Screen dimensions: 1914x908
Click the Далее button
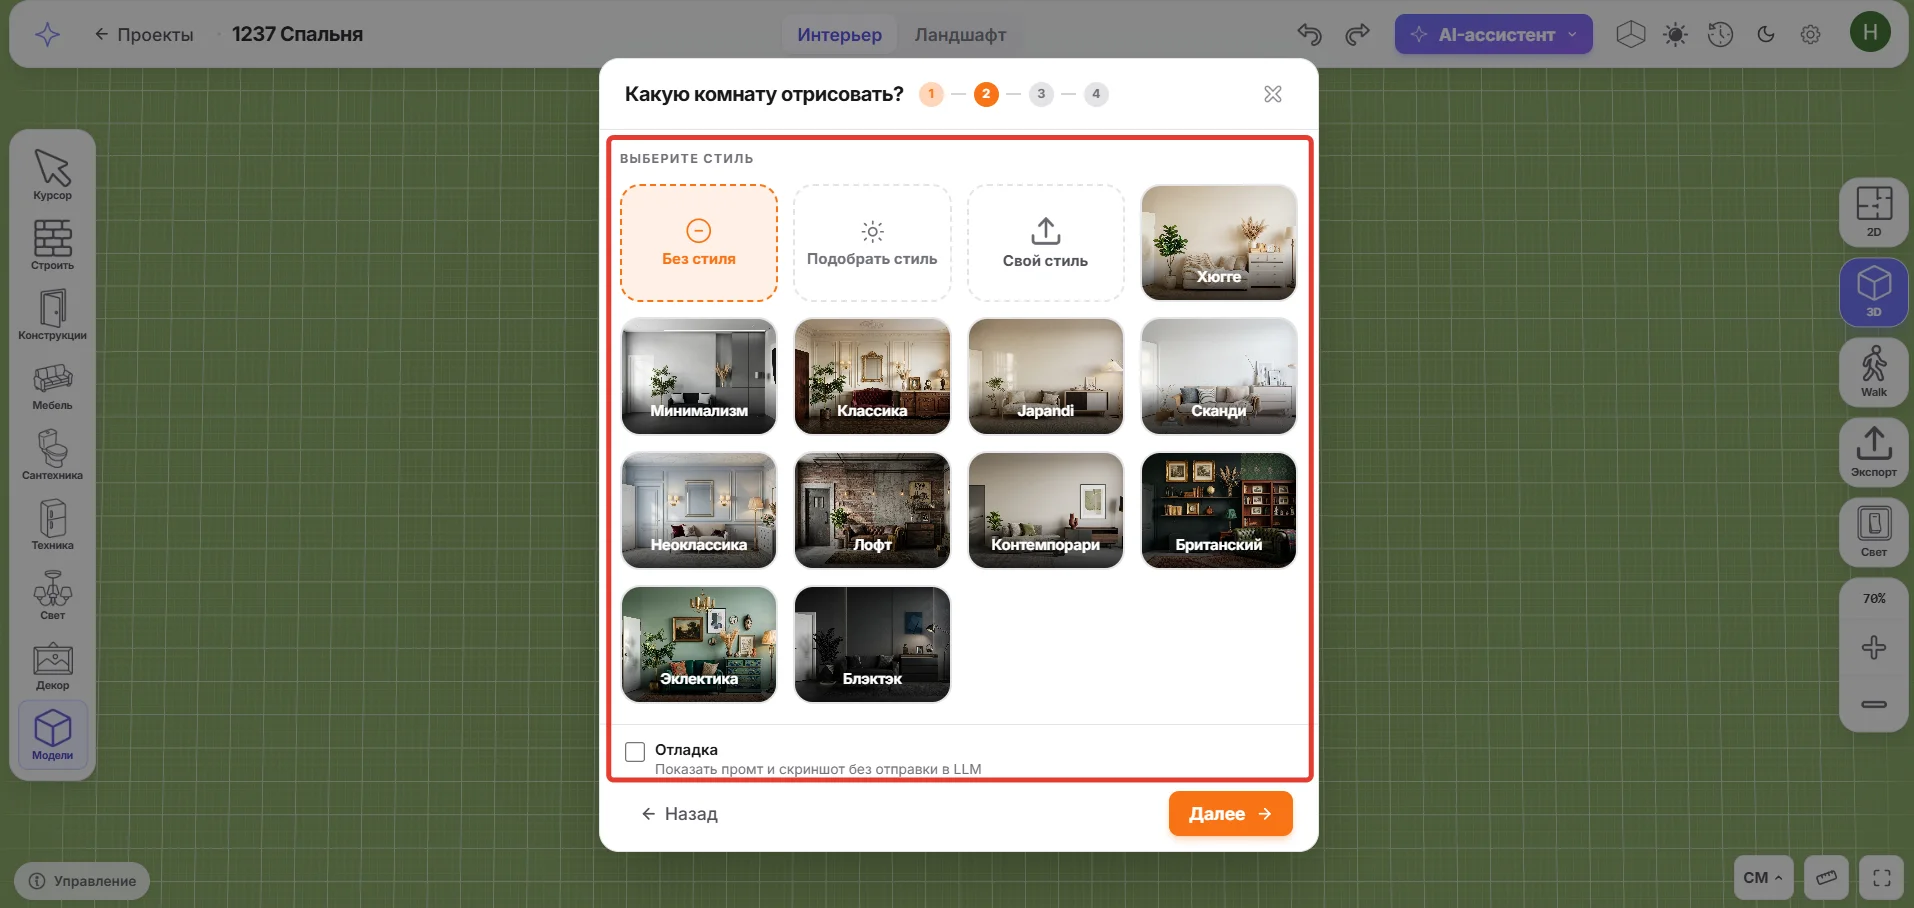coord(1230,814)
